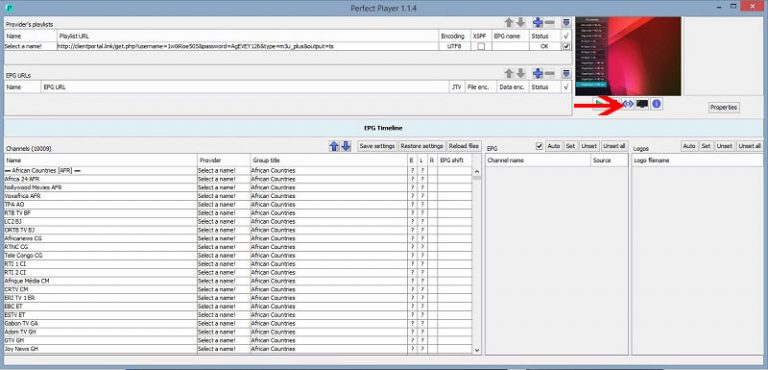The image size is (768, 370).
Task: Move EPG URL down with arrow icon
Action: point(521,74)
